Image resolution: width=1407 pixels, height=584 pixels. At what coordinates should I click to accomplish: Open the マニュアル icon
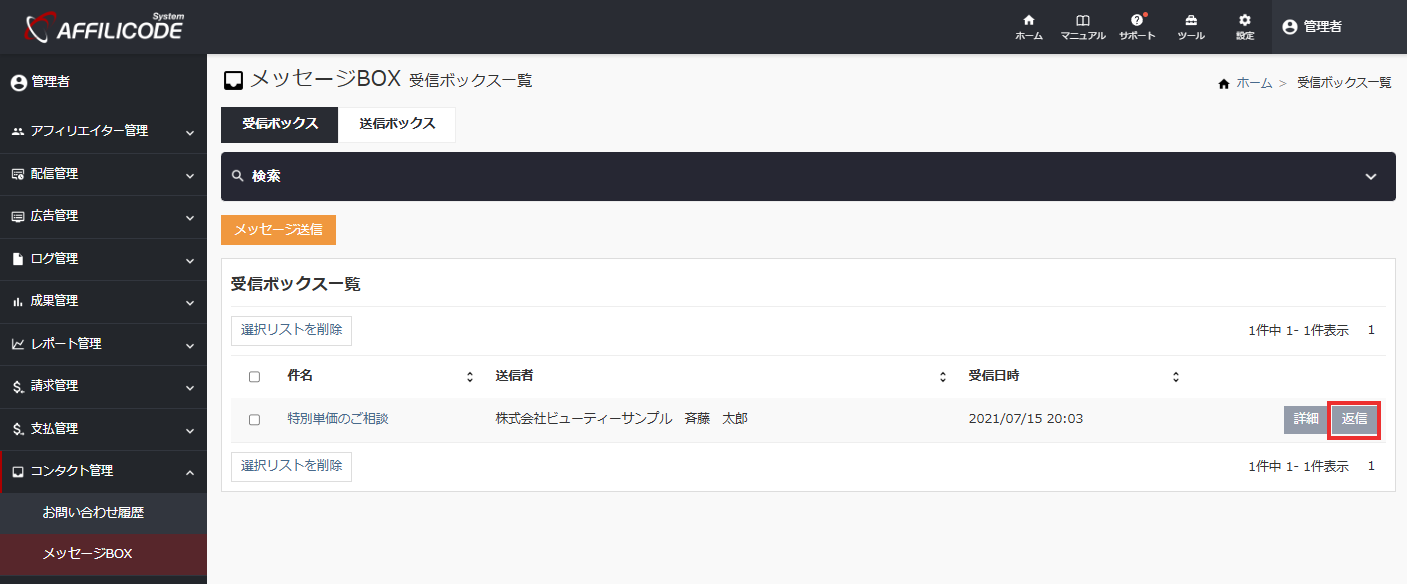(x=1083, y=27)
